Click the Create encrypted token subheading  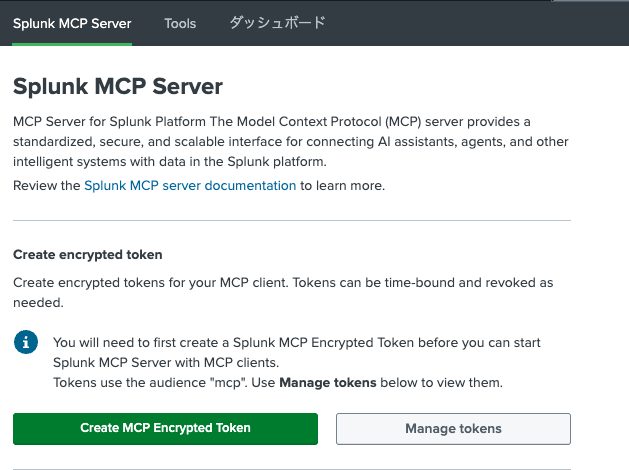(88, 255)
